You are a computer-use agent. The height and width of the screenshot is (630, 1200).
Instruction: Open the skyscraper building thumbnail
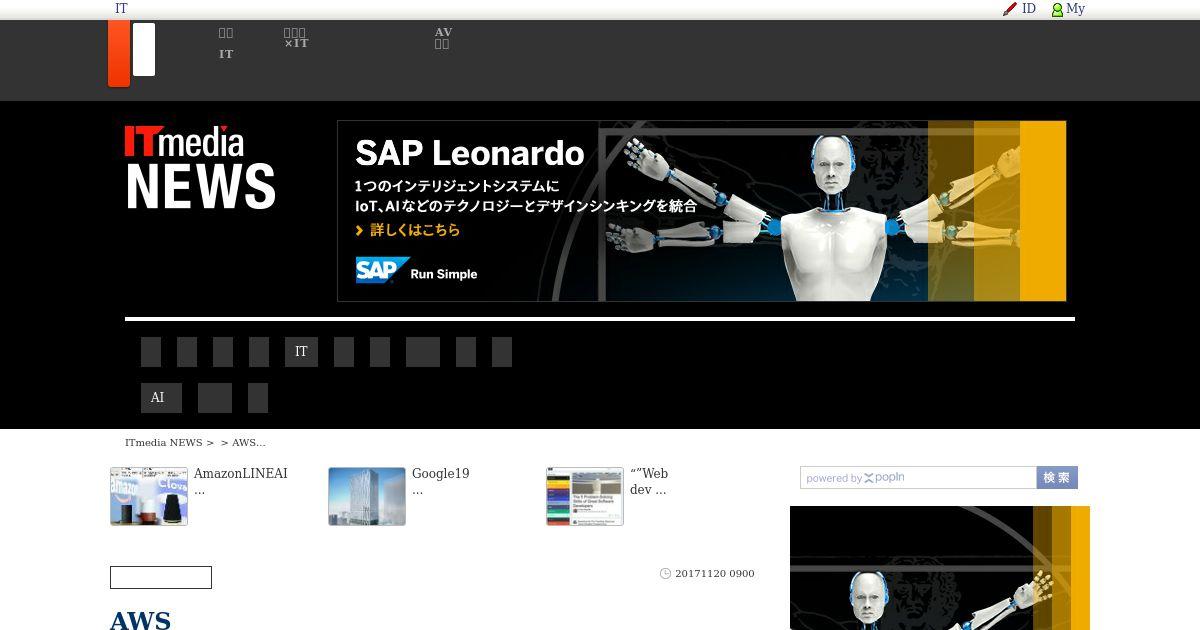pos(367,496)
